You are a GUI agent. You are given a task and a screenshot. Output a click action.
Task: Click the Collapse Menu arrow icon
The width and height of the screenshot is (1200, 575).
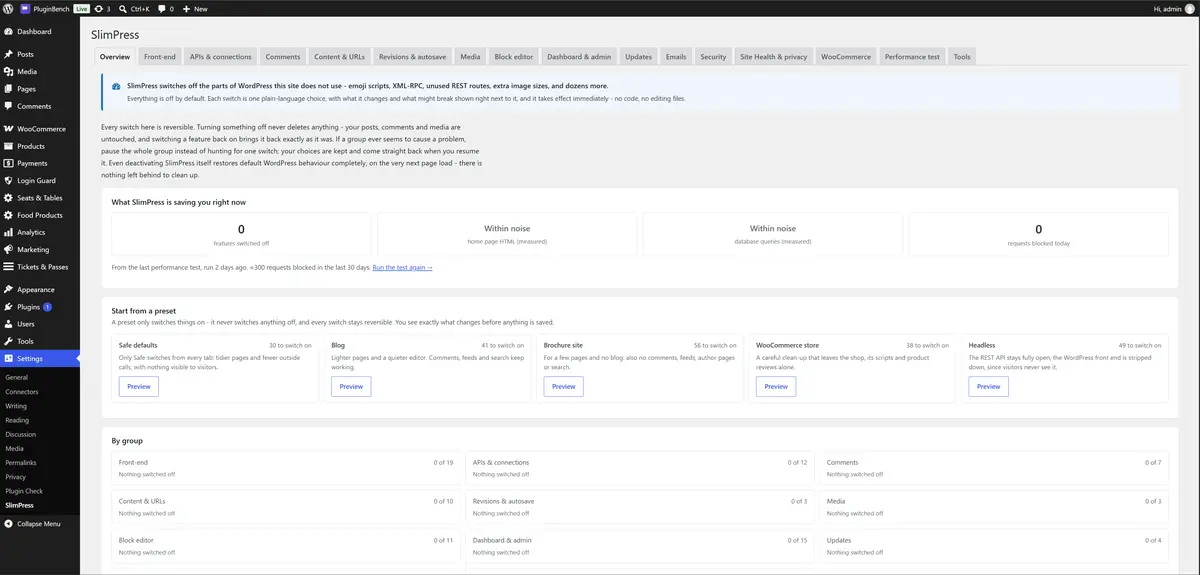tap(8, 523)
